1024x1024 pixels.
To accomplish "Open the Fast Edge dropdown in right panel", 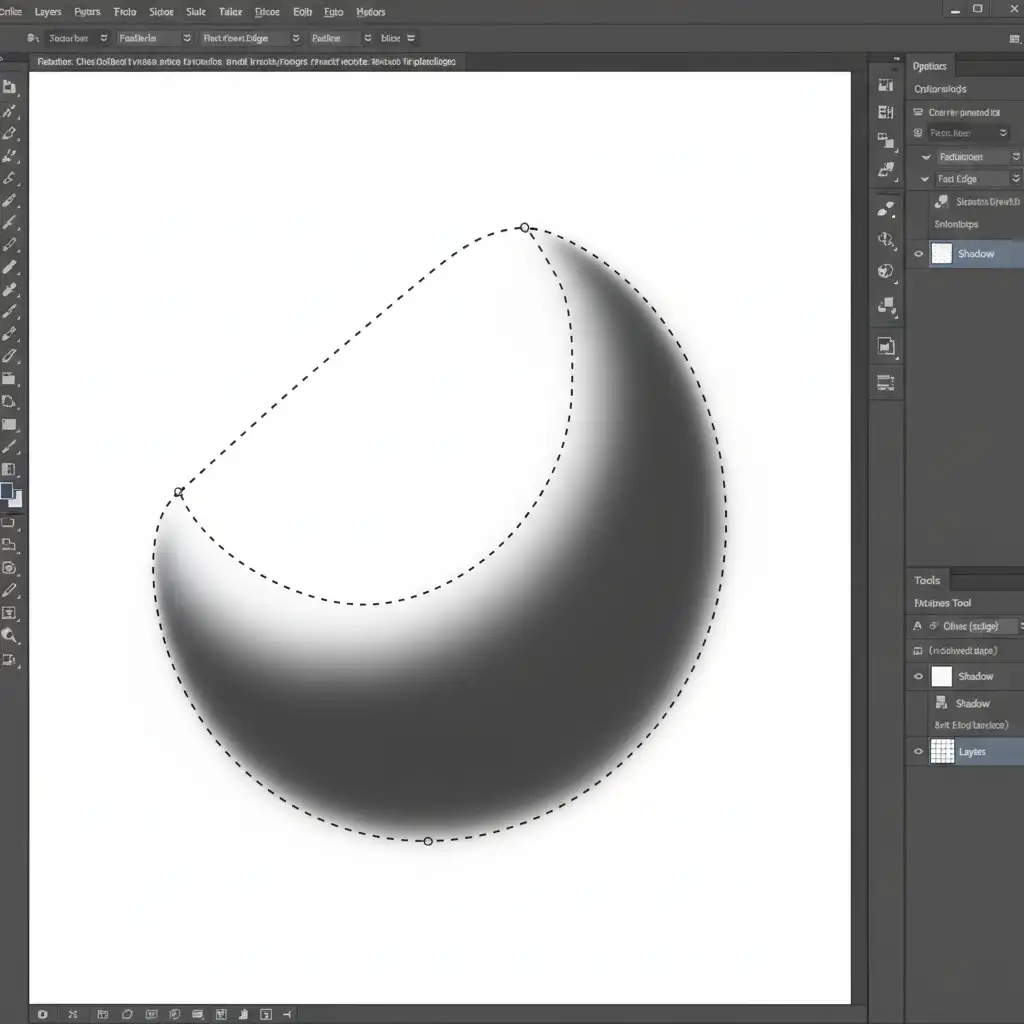I will 1015,179.
